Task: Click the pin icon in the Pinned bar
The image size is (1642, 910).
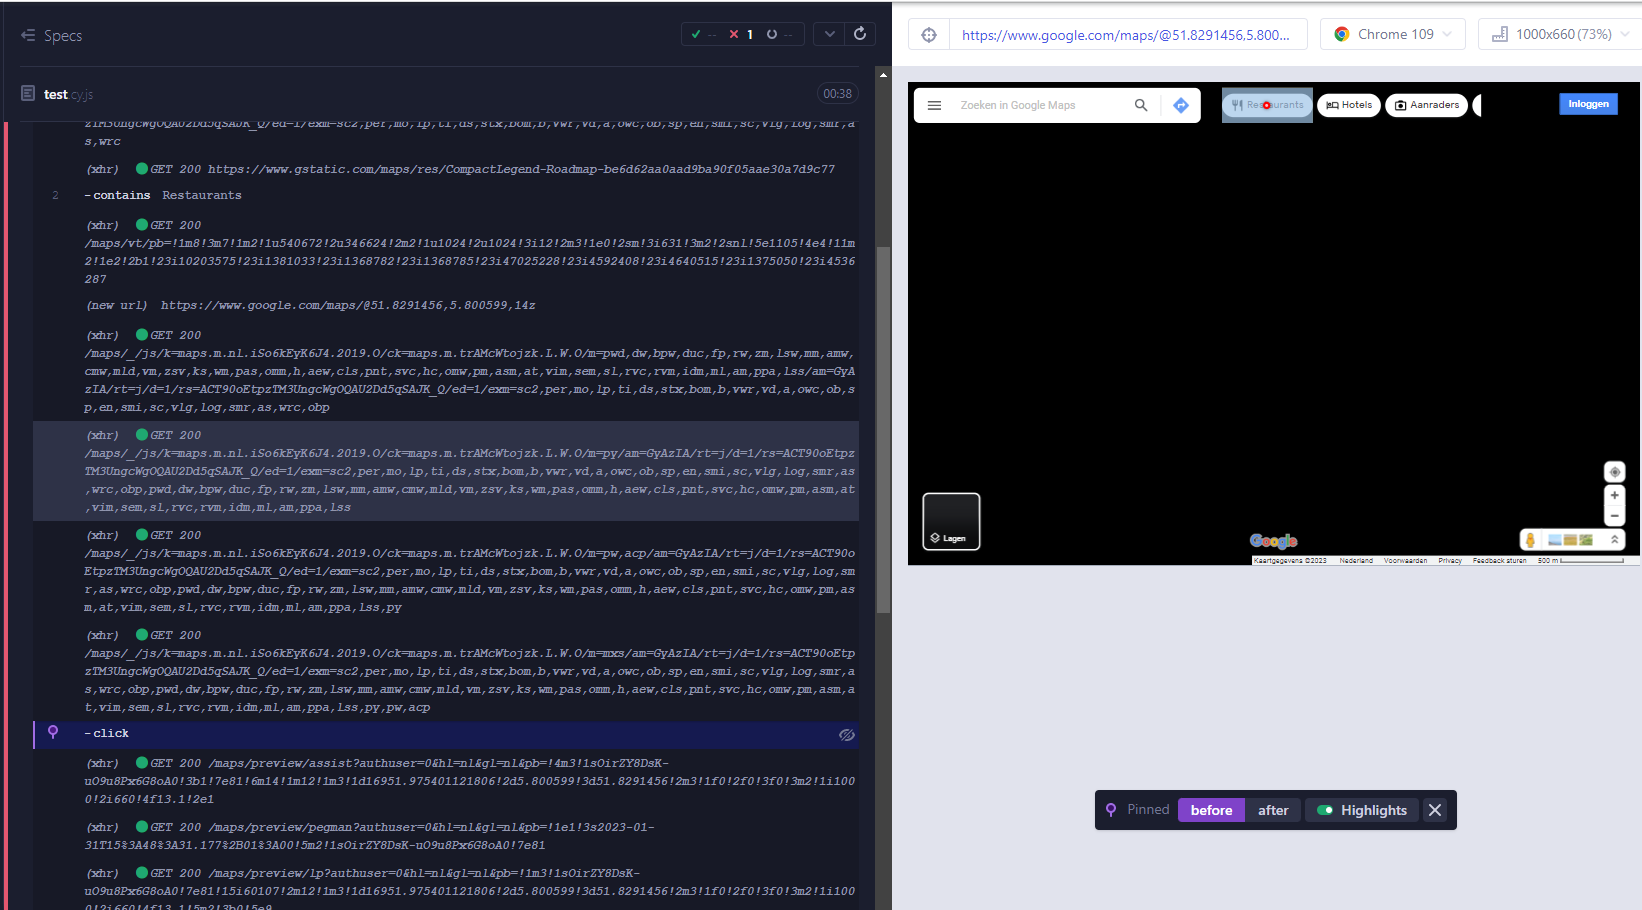Action: point(1112,809)
